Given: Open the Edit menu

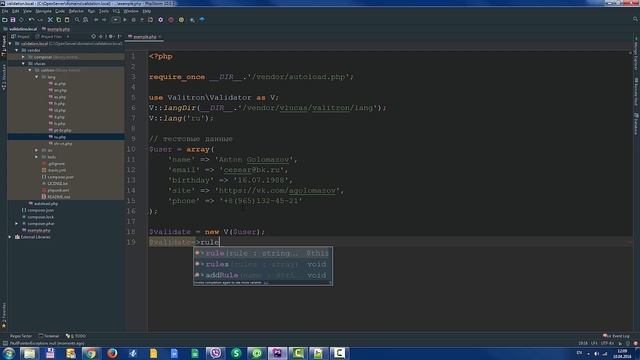Looking at the screenshot, I should (x=16, y=11).
